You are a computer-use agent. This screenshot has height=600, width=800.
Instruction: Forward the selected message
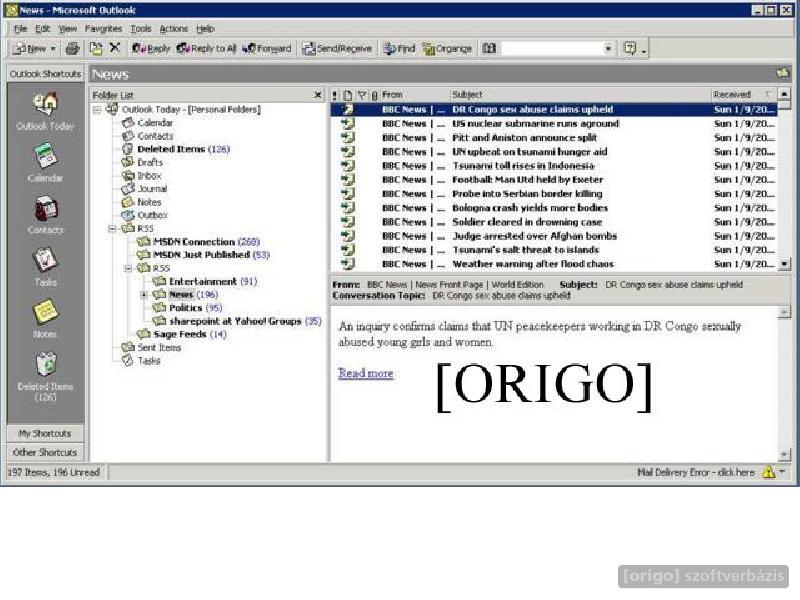click(x=267, y=48)
